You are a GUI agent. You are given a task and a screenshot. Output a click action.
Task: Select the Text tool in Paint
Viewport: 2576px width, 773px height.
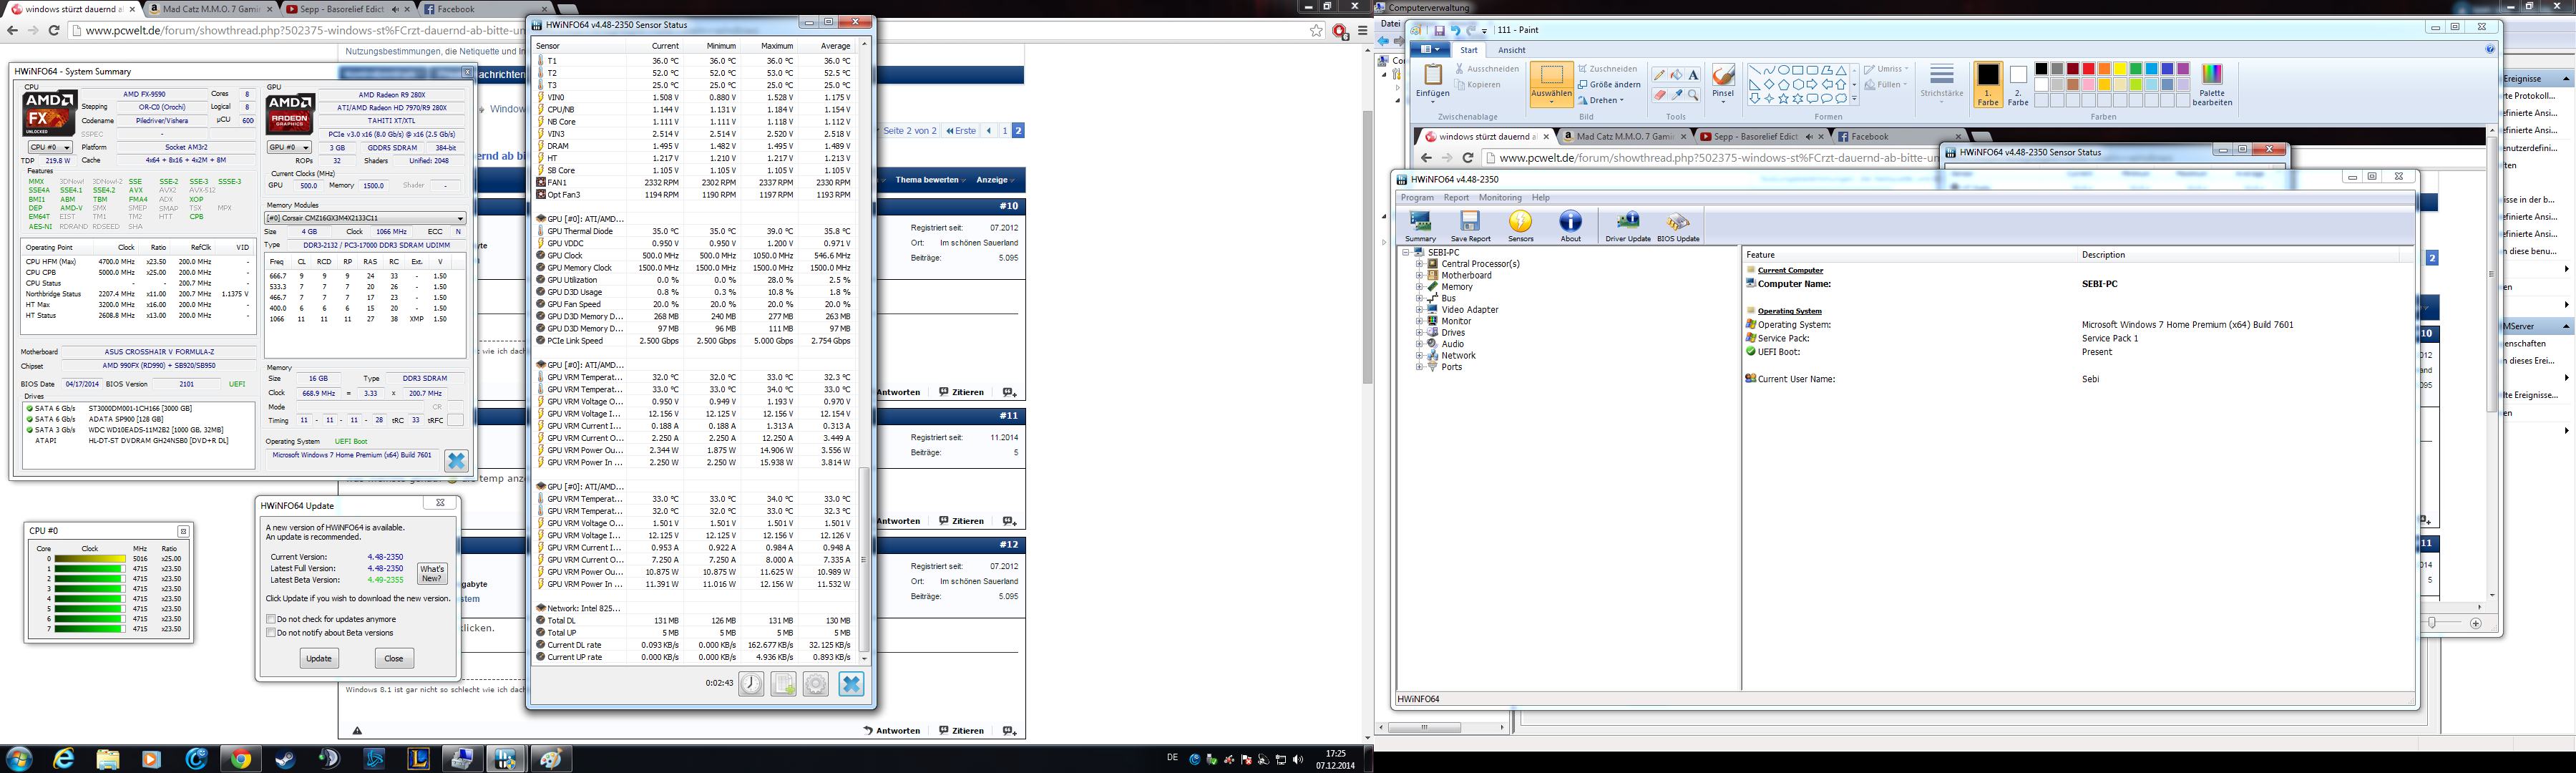(1693, 75)
